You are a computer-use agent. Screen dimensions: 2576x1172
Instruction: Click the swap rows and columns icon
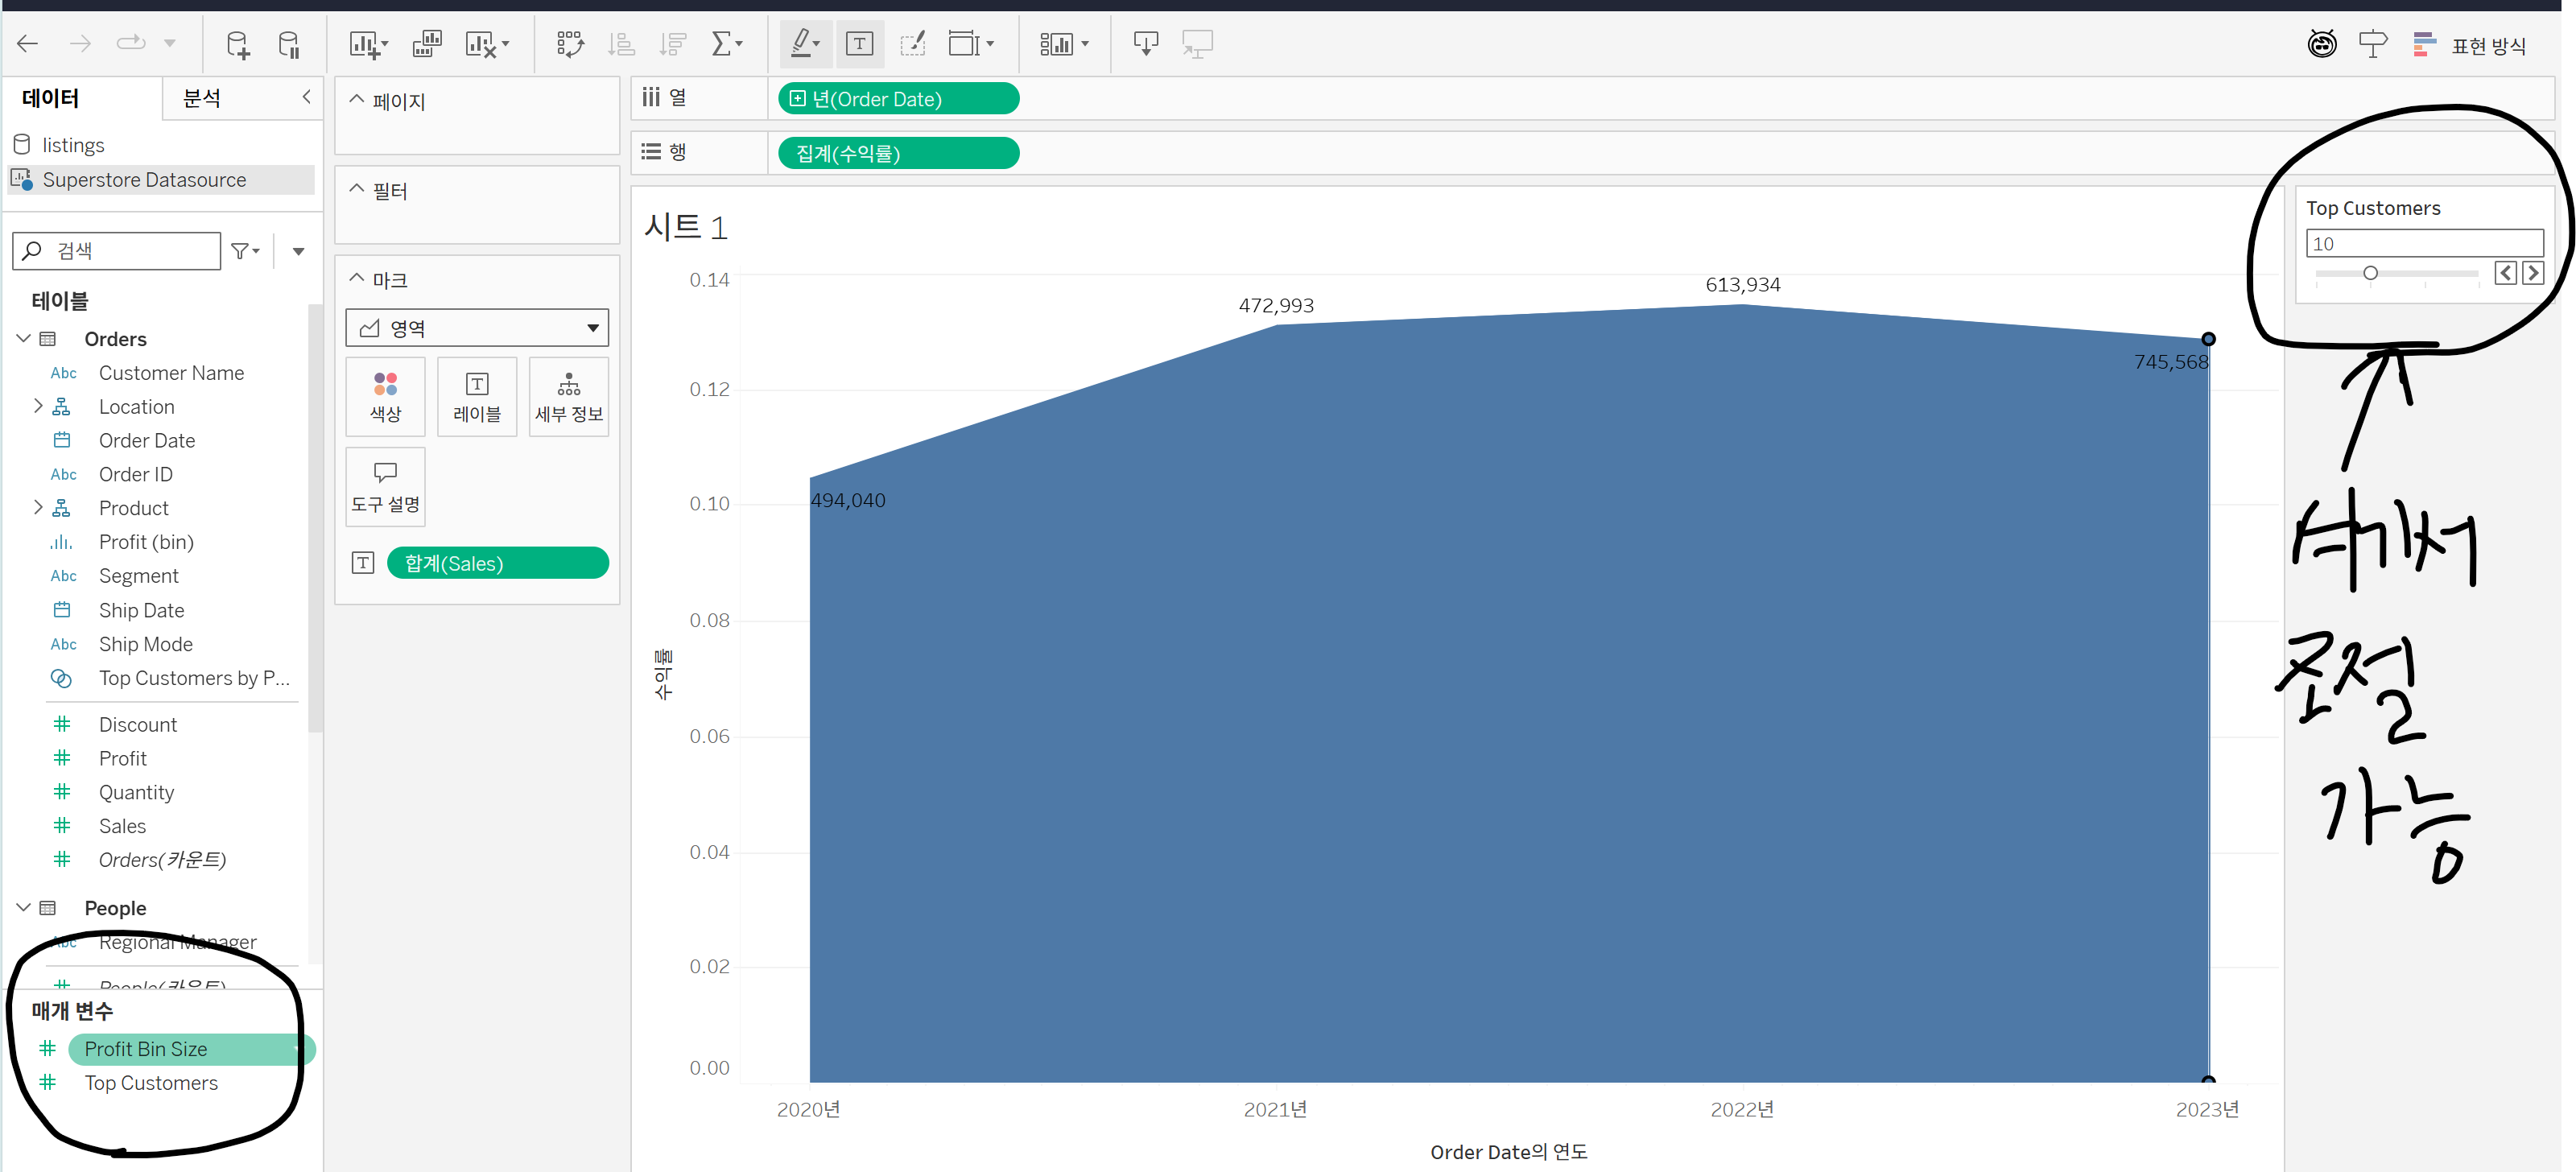(x=570, y=44)
